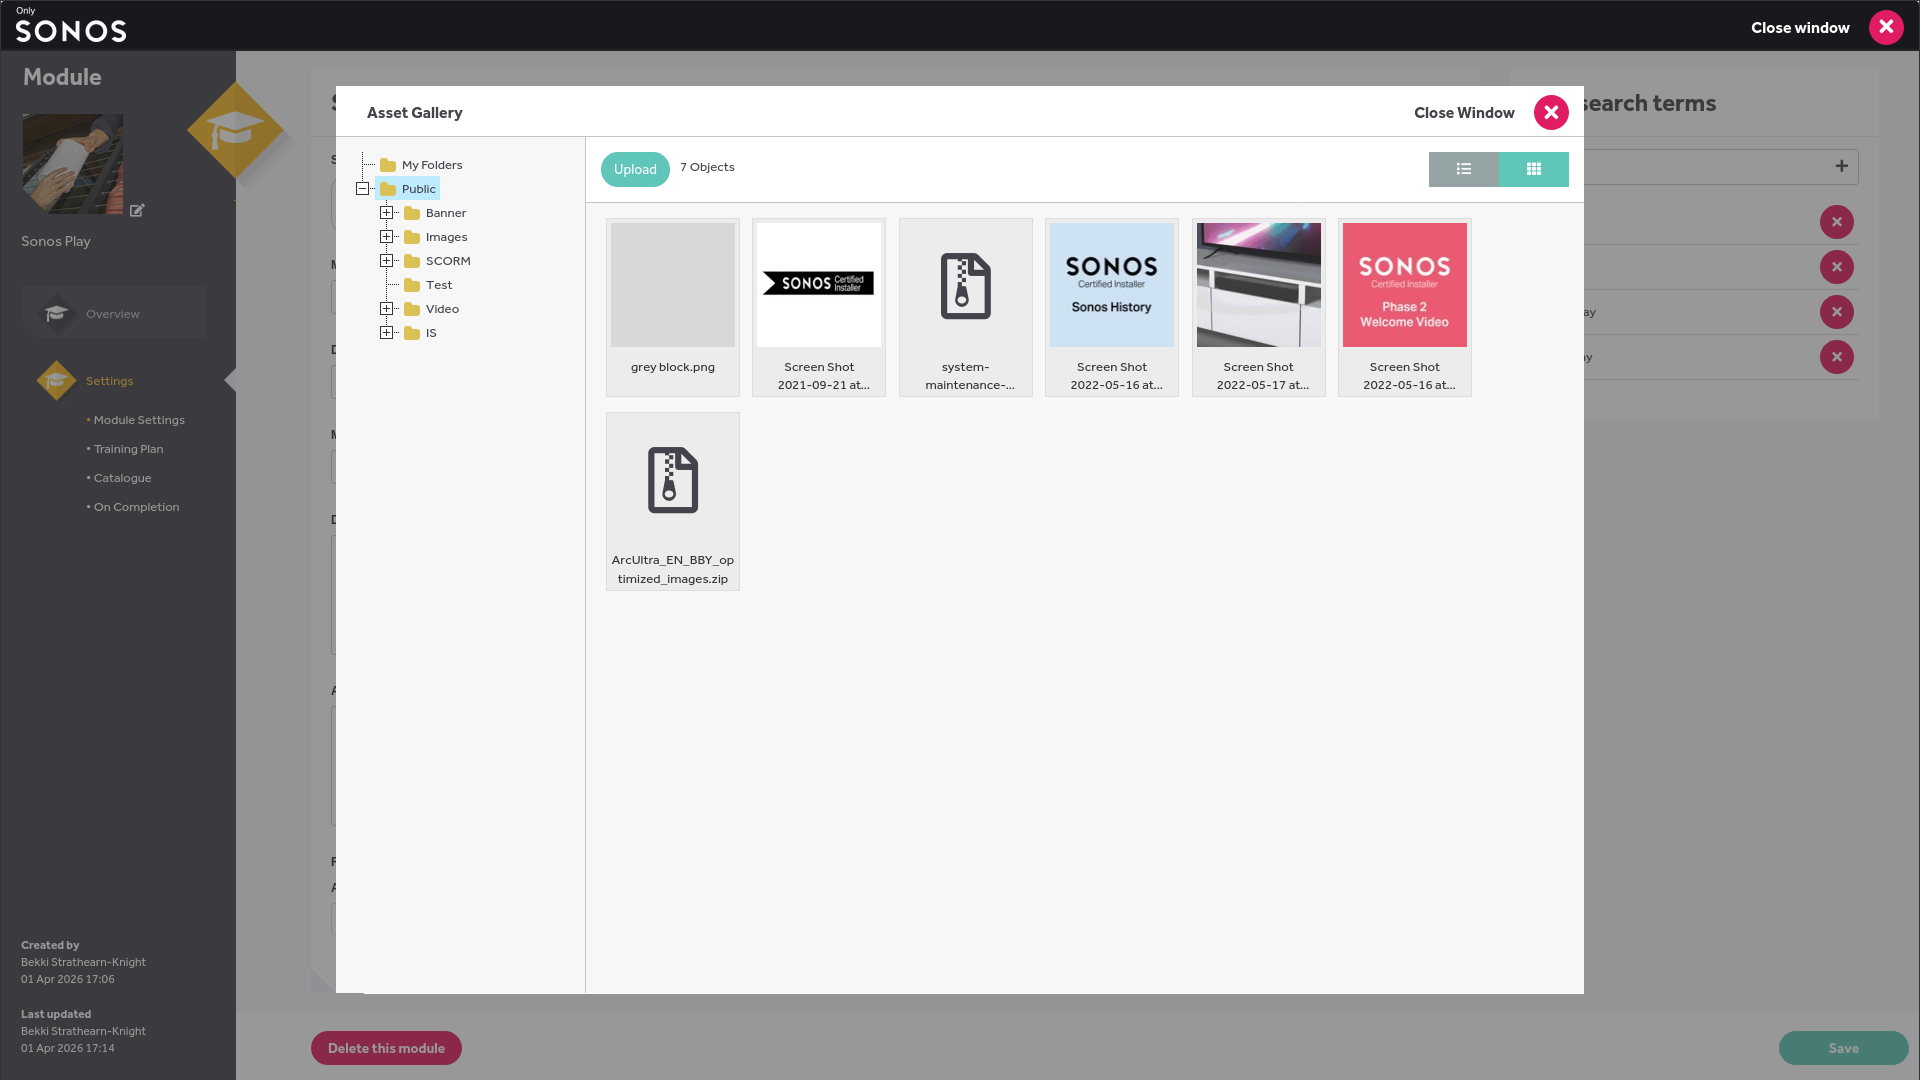Expand the Video folder

386,309
